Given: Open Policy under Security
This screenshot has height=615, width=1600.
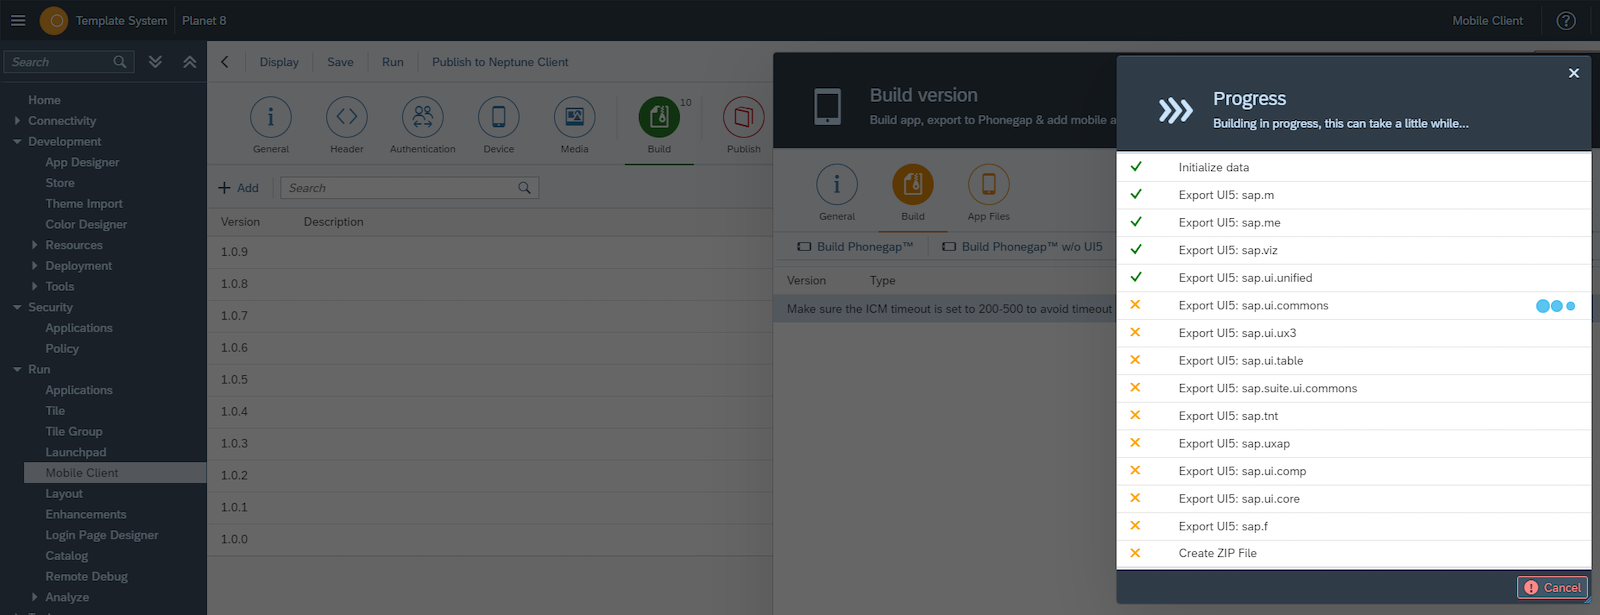Looking at the screenshot, I should [62, 349].
